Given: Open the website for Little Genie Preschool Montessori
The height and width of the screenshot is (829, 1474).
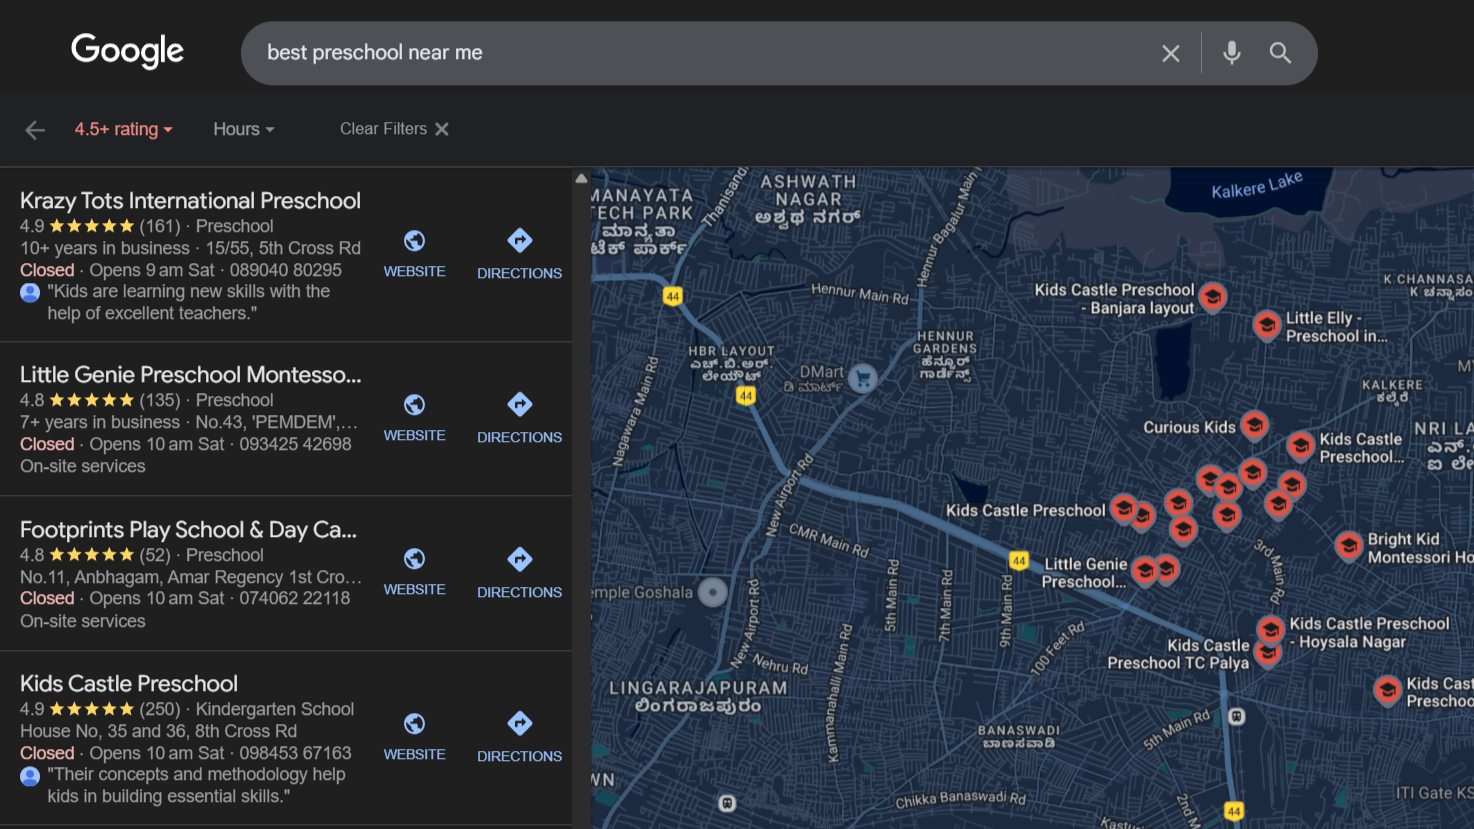Looking at the screenshot, I should (x=414, y=416).
